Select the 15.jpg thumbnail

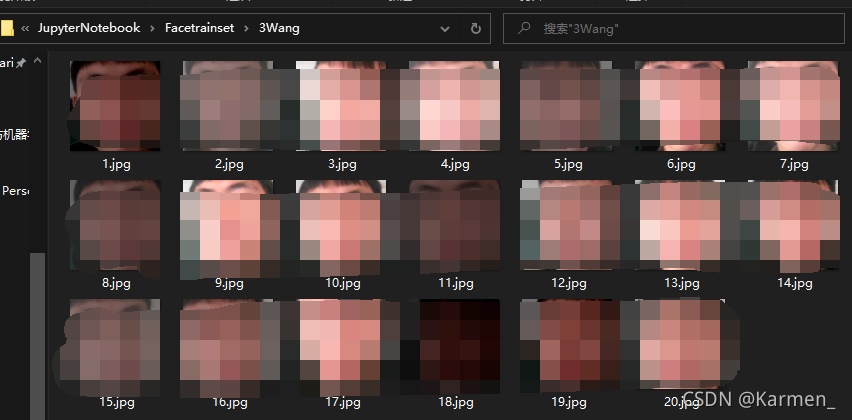tap(115, 344)
